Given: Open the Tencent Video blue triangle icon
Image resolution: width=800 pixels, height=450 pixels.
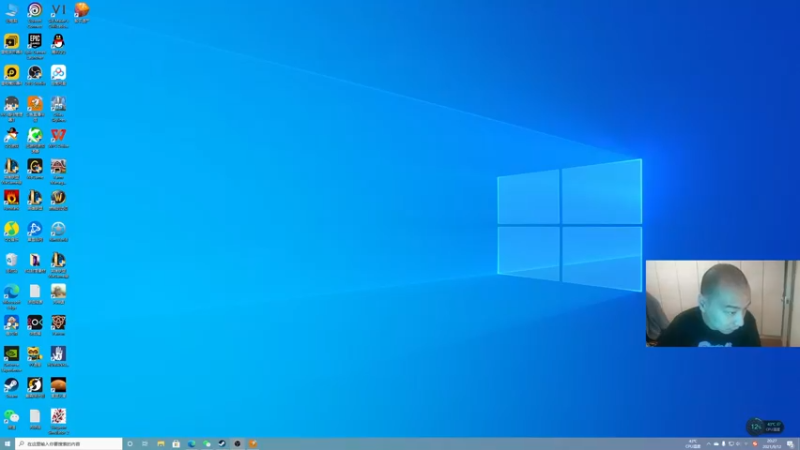Looking at the screenshot, I should click(x=35, y=231).
